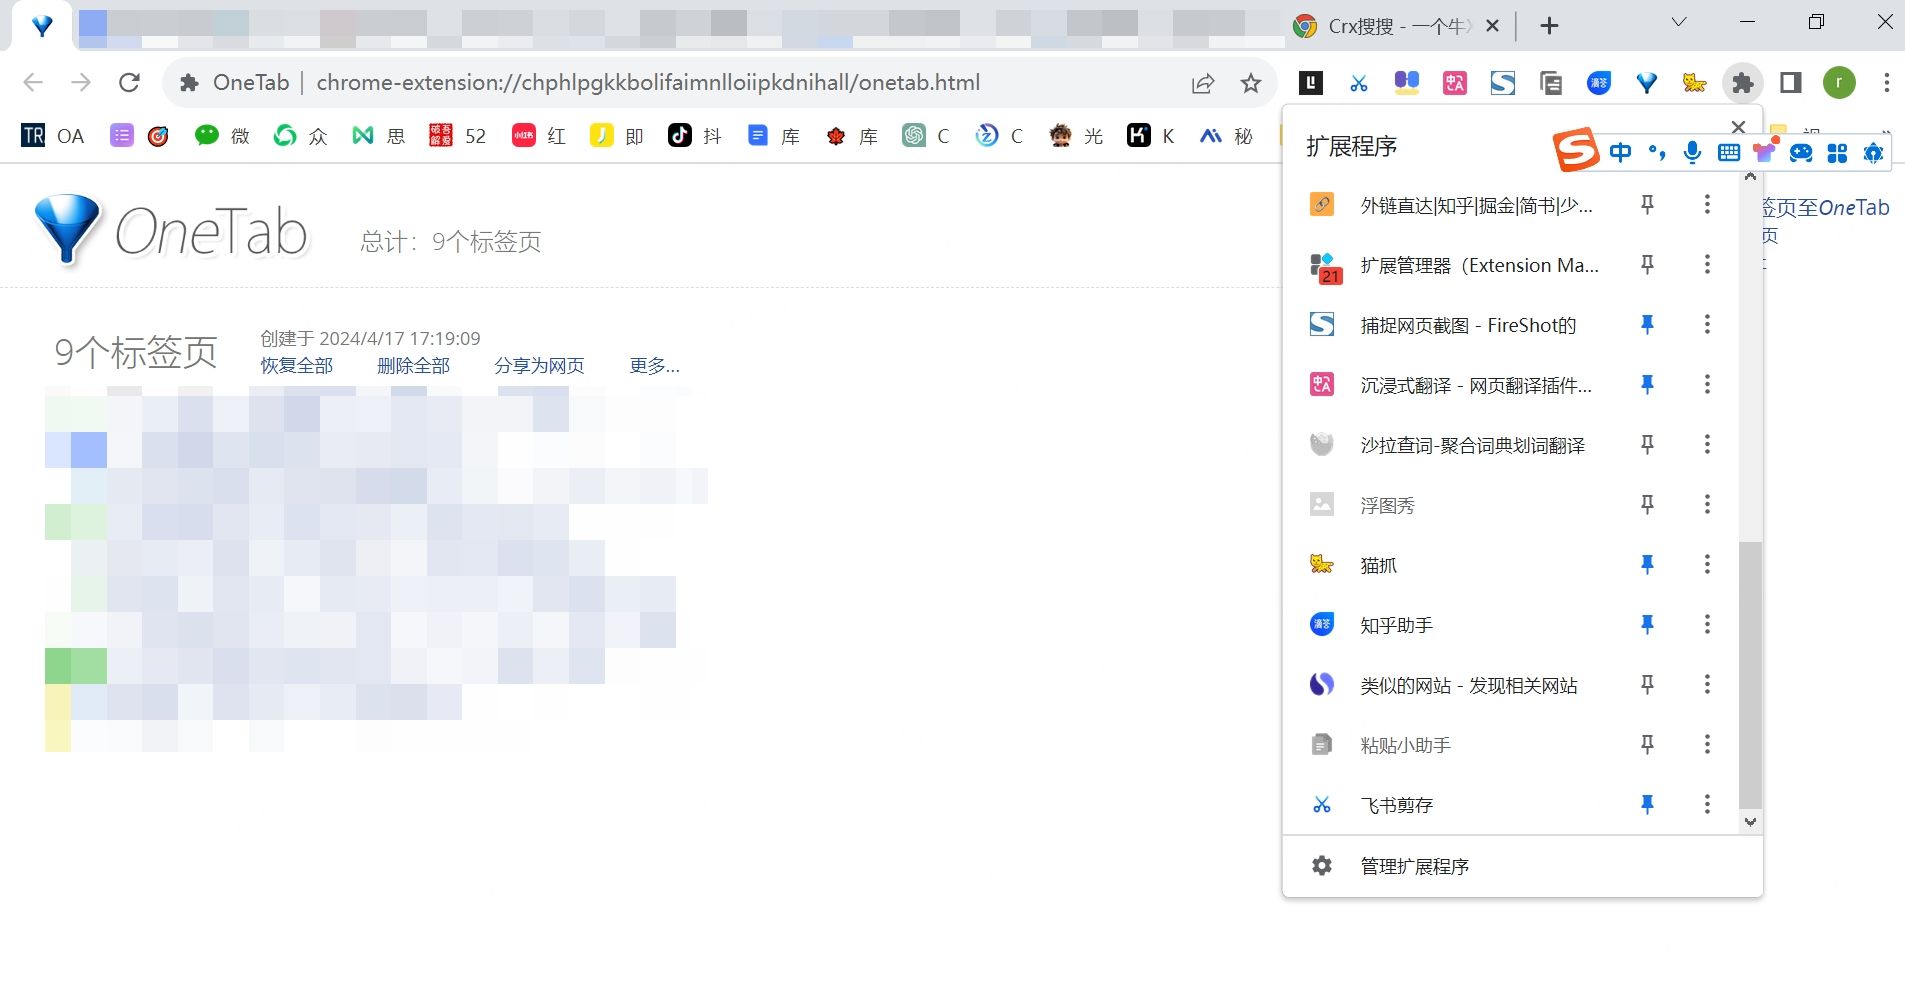The height and width of the screenshot is (990, 1905).
Task: Pin the 浮图秀 extension to toolbar
Action: (1647, 504)
